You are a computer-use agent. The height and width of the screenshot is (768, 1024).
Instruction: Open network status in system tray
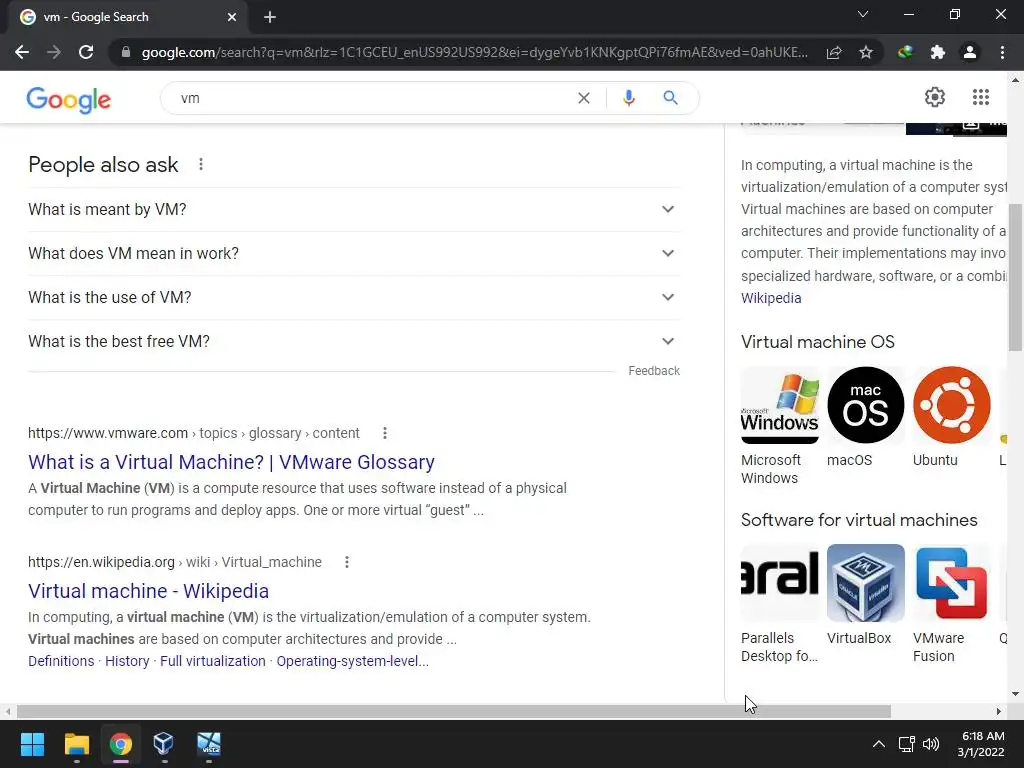906,744
